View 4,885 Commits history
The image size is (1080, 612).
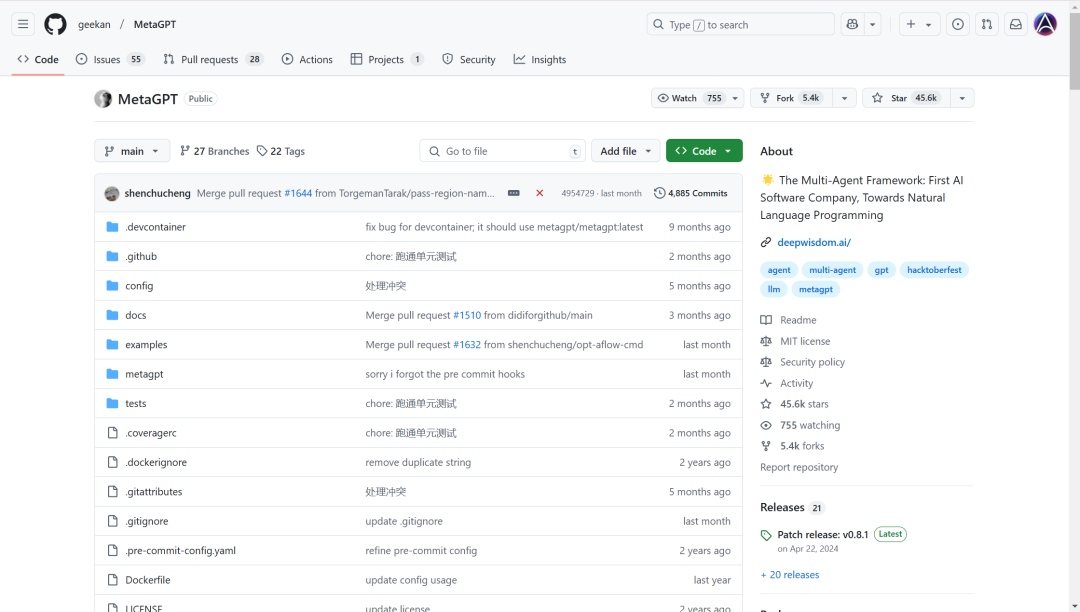691,193
